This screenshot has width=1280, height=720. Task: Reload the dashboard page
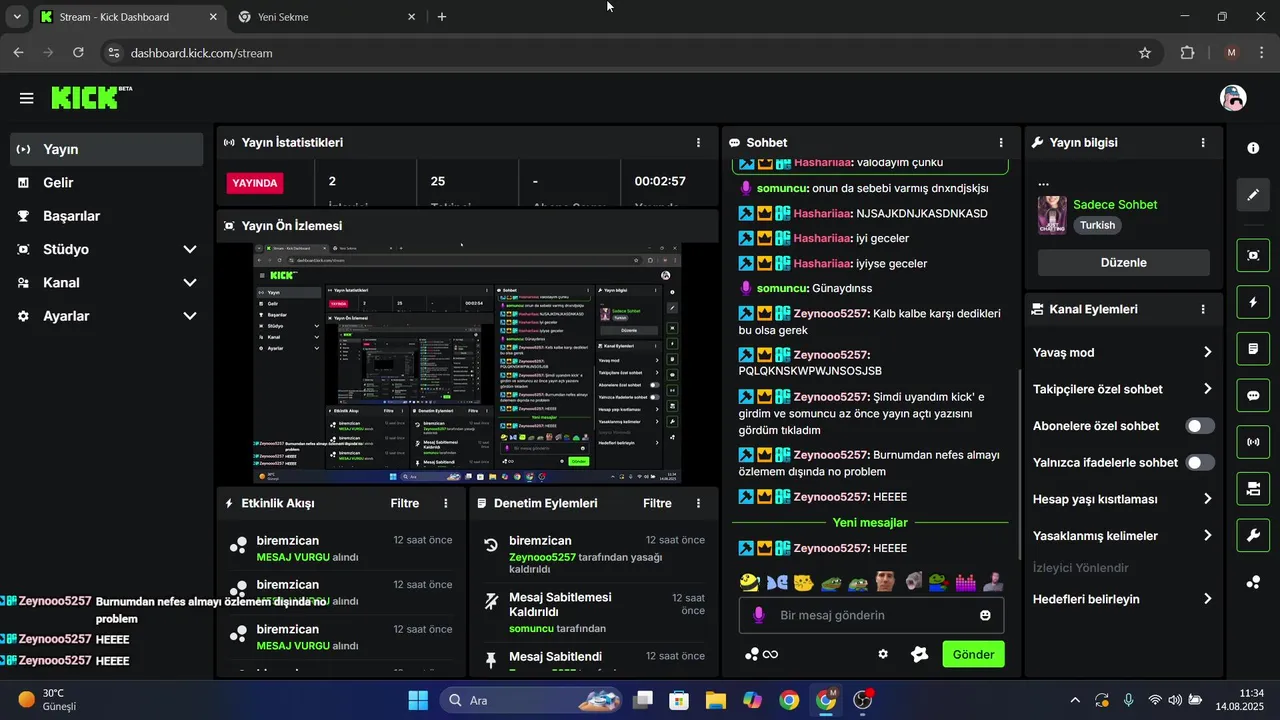(78, 53)
